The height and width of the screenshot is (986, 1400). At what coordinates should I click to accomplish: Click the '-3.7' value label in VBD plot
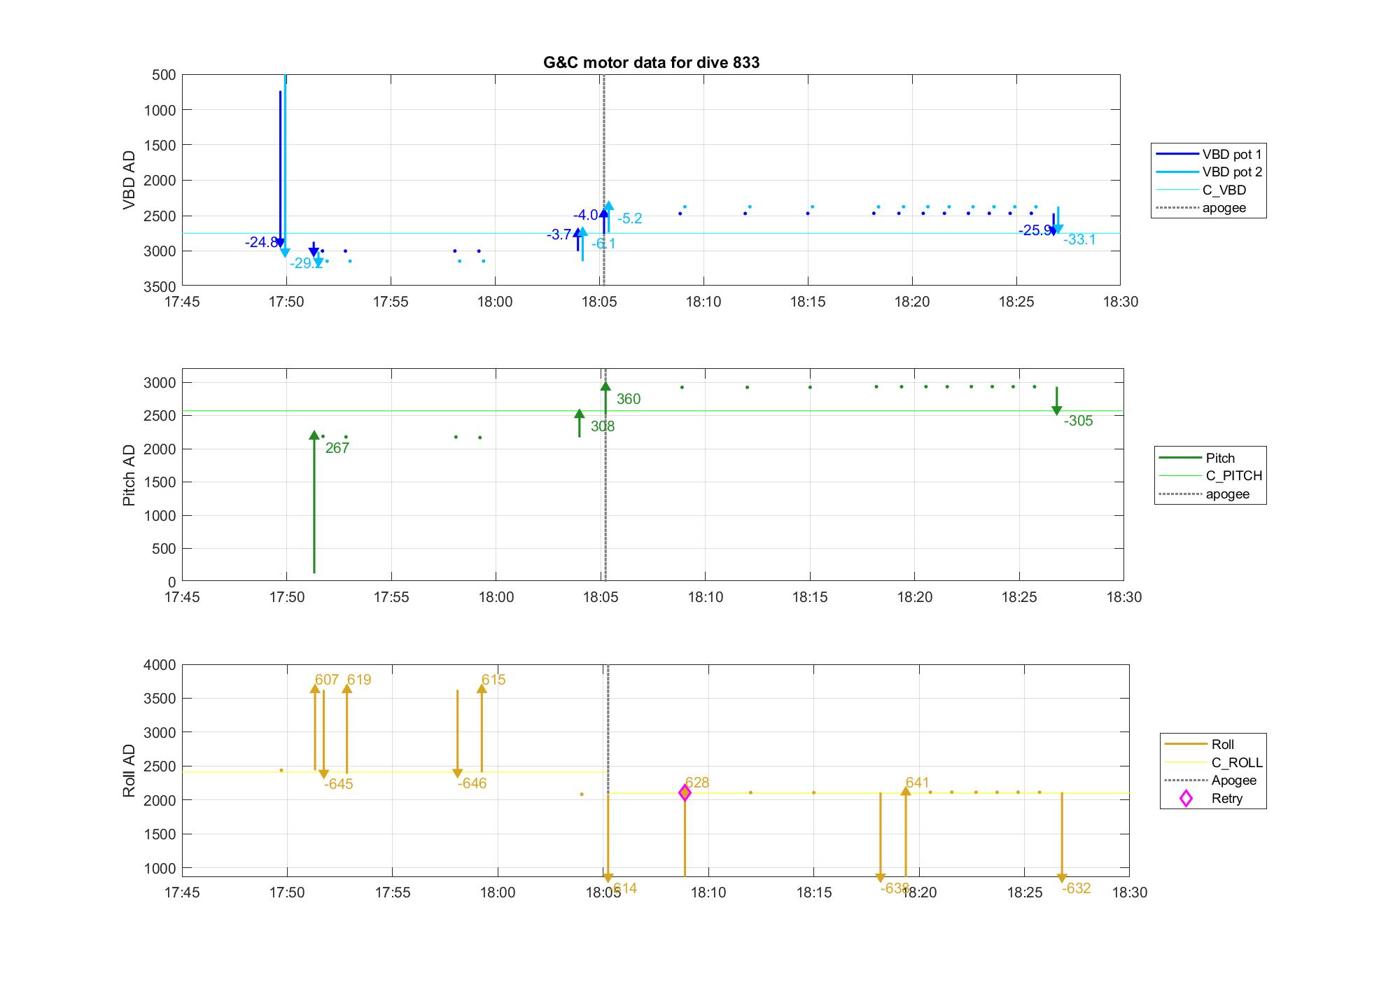[558, 234]
